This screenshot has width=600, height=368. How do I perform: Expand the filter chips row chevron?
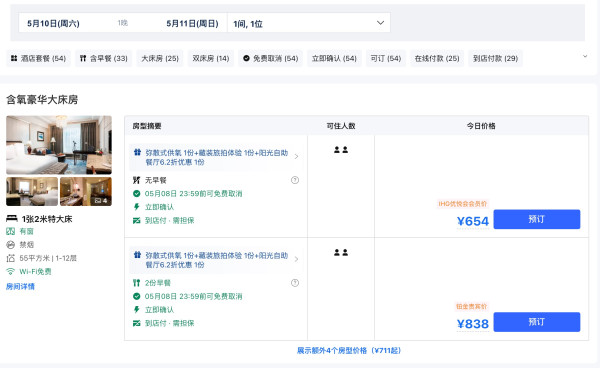click(x=585, y=57)
